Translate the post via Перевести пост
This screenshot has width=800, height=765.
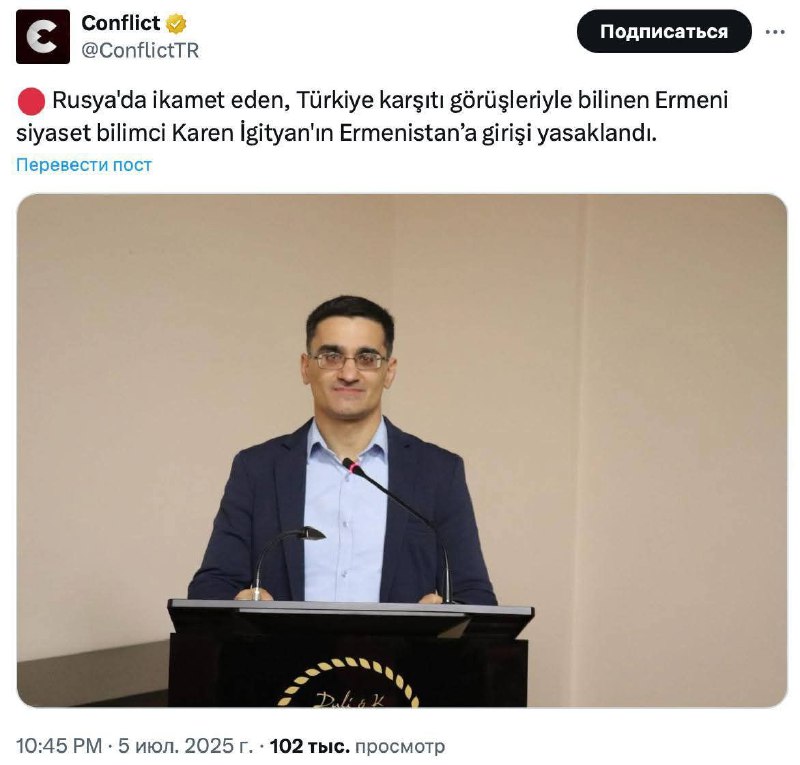[84, 165]
